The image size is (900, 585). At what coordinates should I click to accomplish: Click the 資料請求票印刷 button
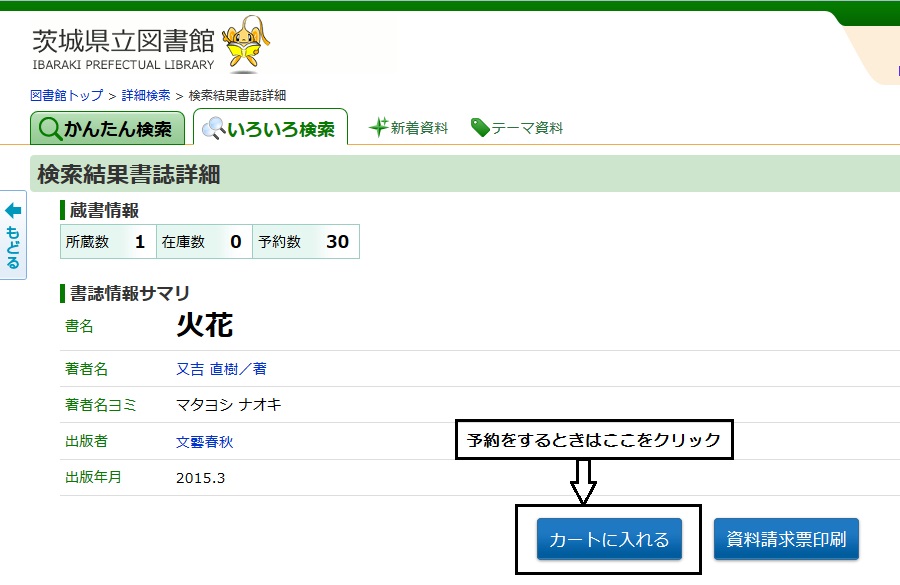click(x=786, y=539)
